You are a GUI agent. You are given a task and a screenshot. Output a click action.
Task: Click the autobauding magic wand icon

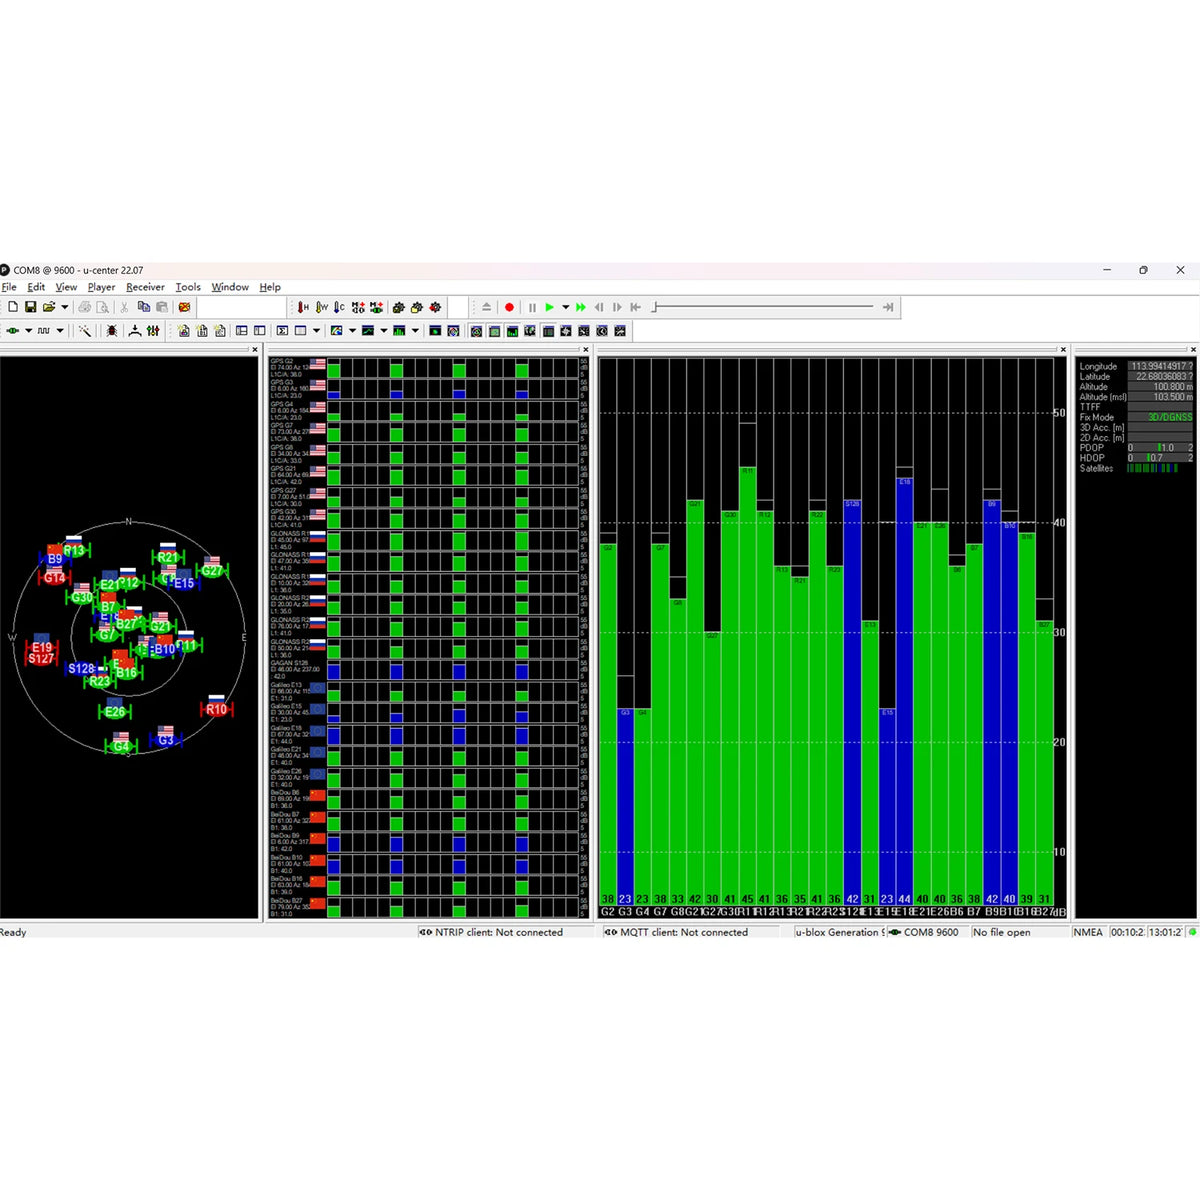85,330
